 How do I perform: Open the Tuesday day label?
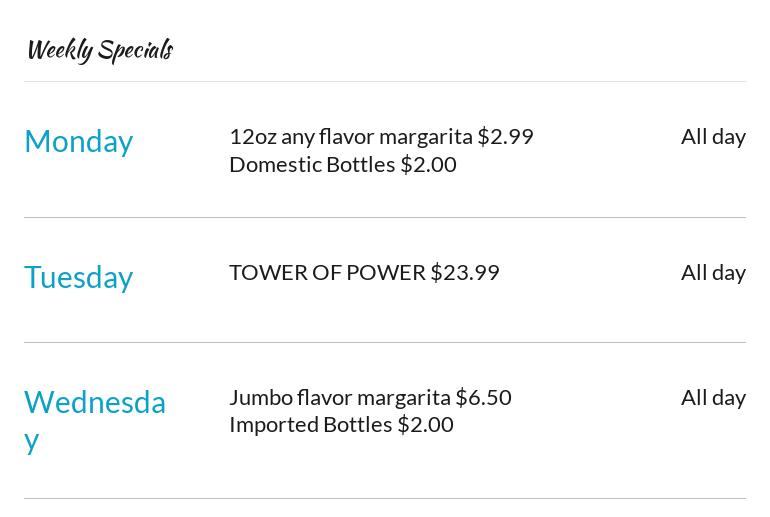[78, 277]
